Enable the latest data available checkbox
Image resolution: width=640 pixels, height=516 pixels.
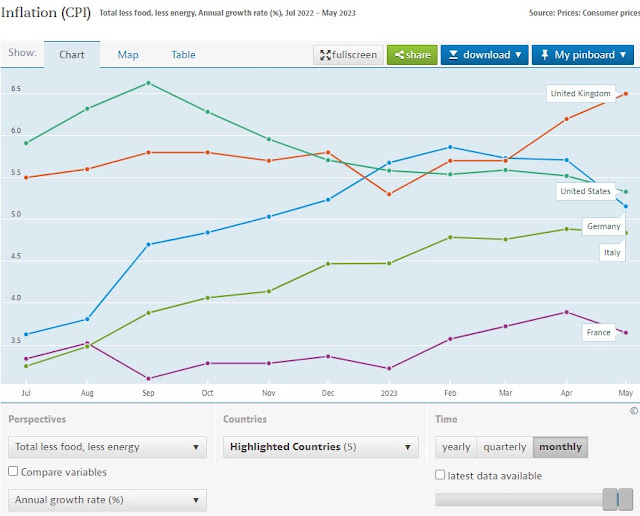pyautogui.click(x=440, y=475)
